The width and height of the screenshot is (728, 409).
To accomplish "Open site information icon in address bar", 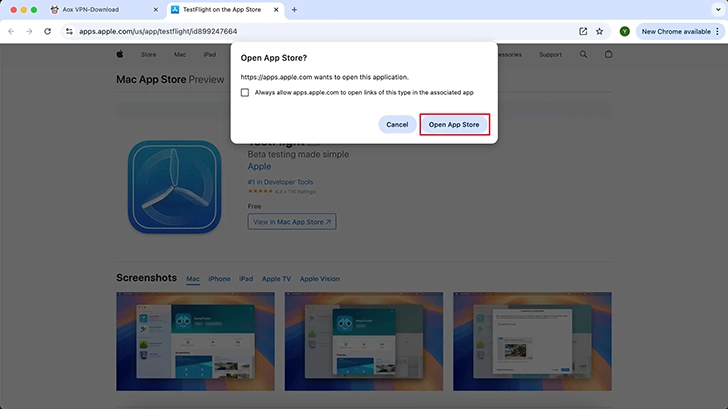I will tap(69, 31).
